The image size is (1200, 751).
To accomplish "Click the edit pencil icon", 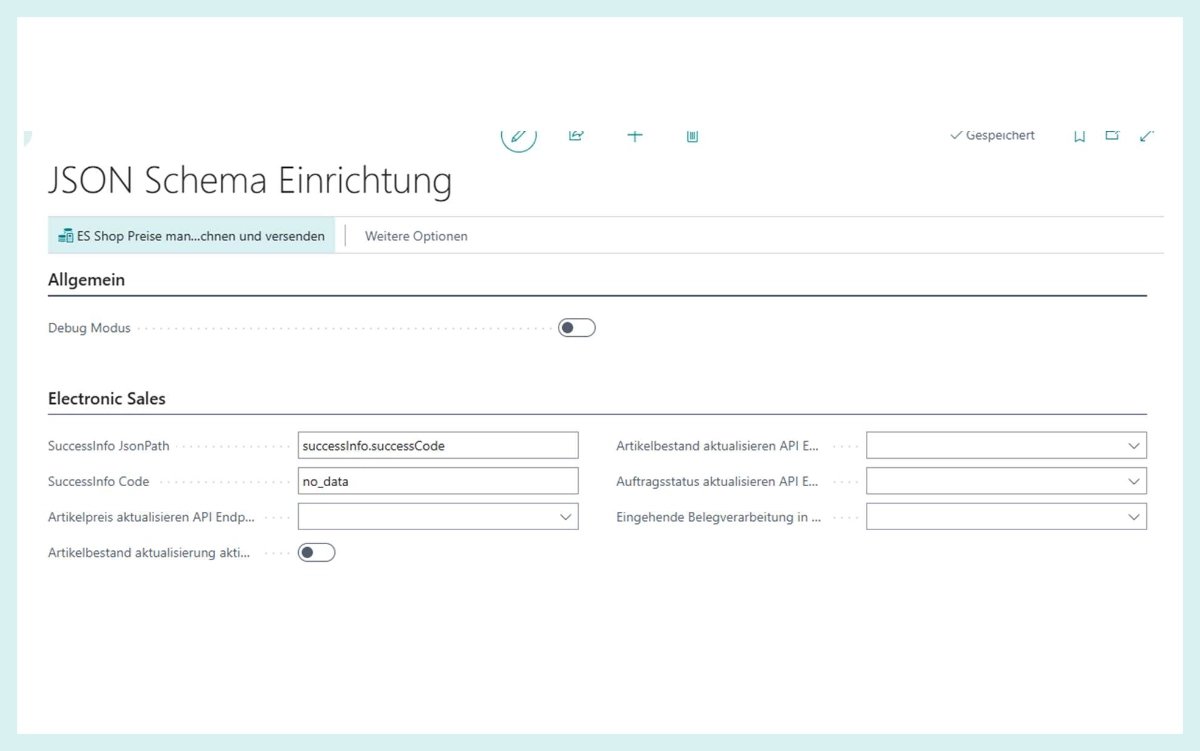I will tap(518, 136).
